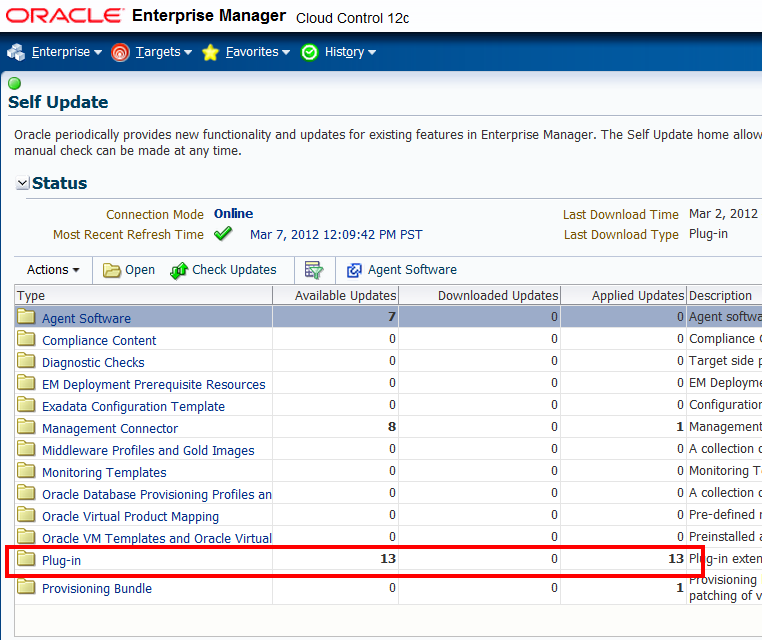Open the Plug-in type link
This screenshot has height=640, width=762.
coord(61,560)
